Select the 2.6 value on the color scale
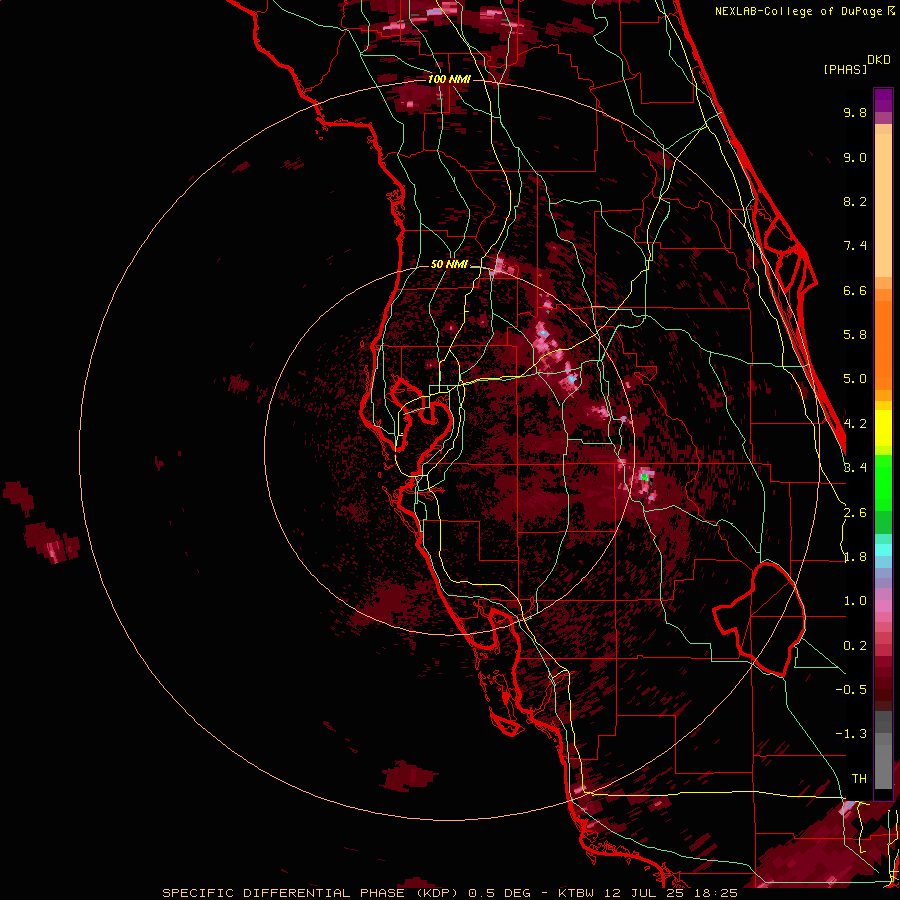Viewport: 900px width, 900px height. 855,513
